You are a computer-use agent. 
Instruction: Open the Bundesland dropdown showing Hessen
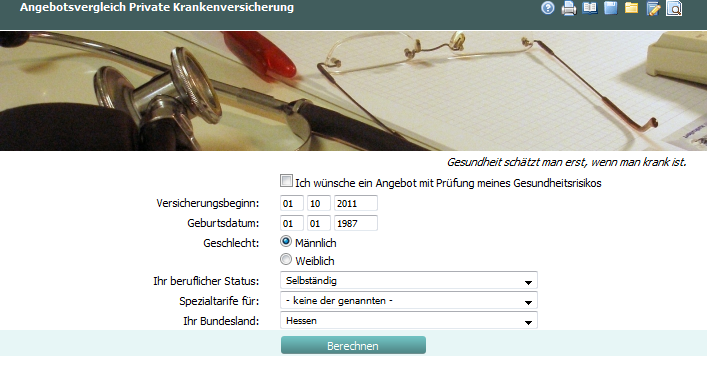click(x=409, y=320)
